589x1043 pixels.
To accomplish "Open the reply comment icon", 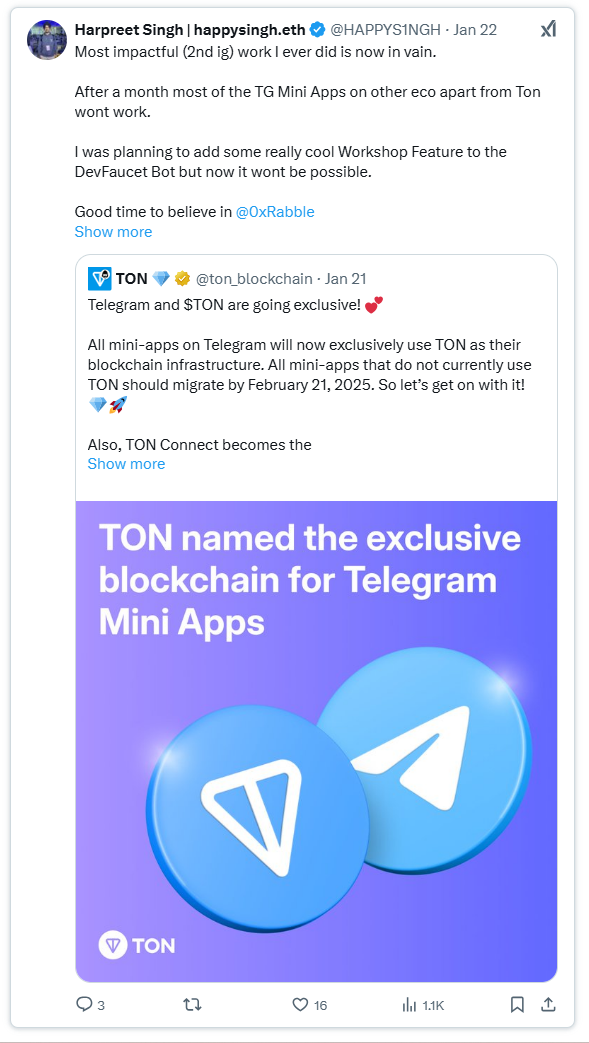I will [x=84, y=1004].
